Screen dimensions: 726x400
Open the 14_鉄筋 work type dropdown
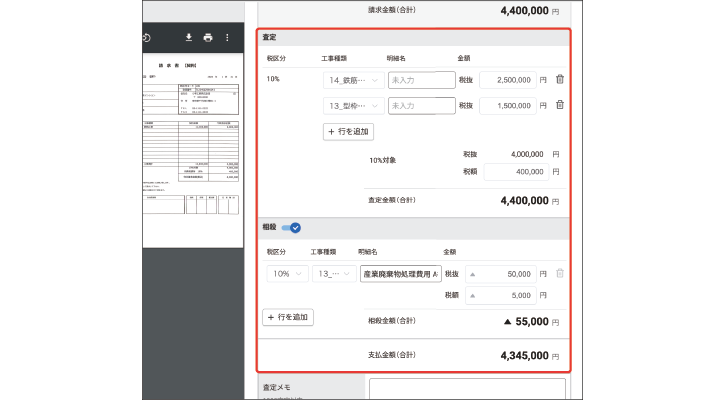[x=354, y=80]
